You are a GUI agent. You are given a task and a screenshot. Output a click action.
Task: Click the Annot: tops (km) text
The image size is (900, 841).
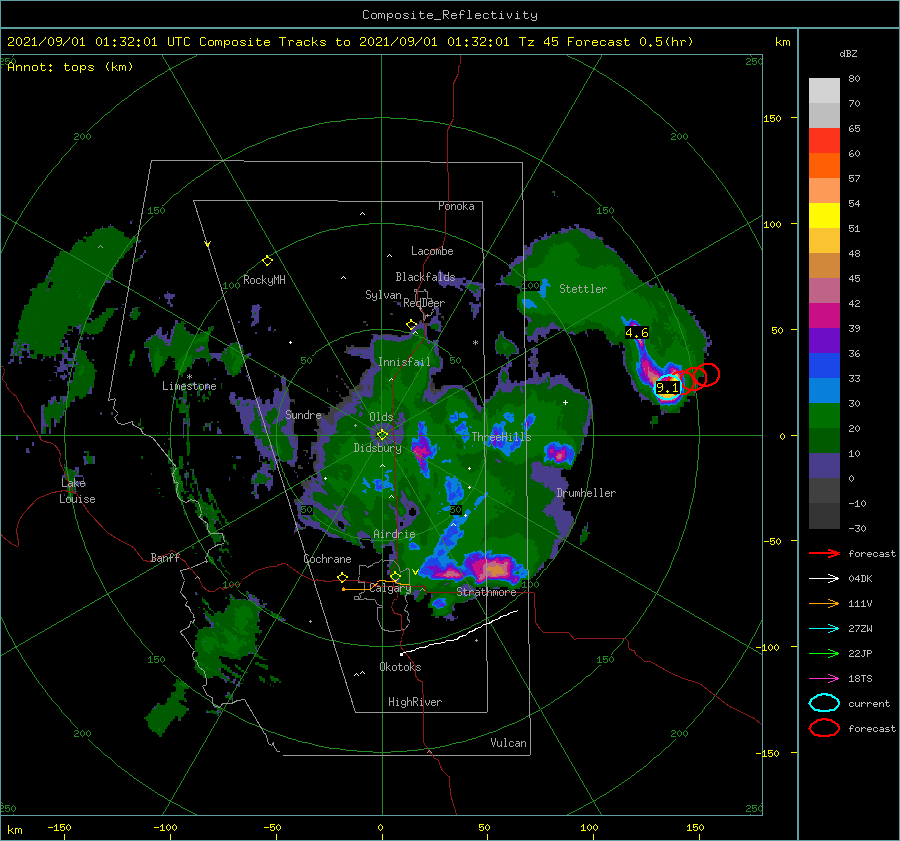[70, 67]
